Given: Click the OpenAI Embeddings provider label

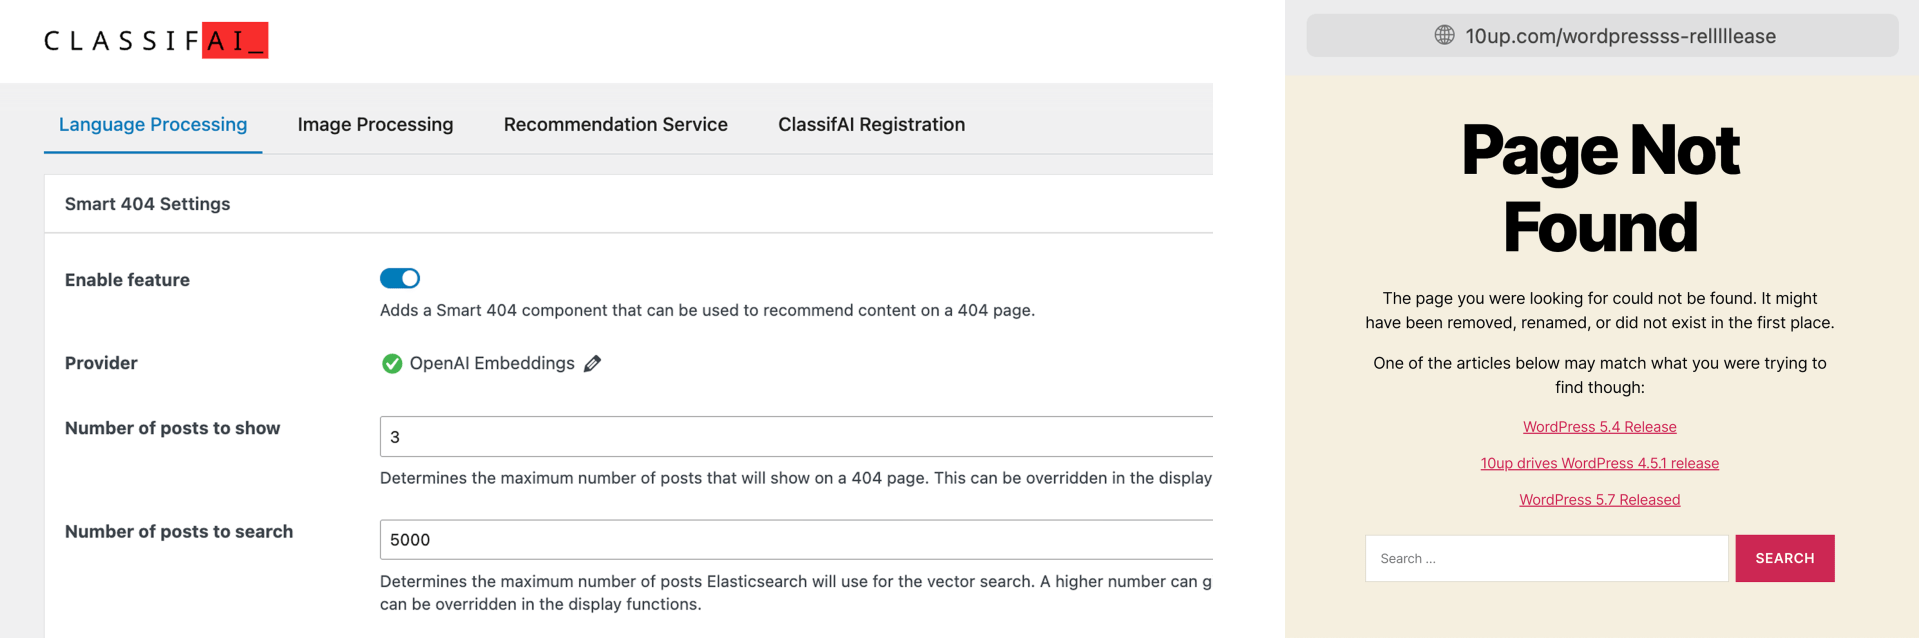Looking at the screenshot, I should click(492, 363).
